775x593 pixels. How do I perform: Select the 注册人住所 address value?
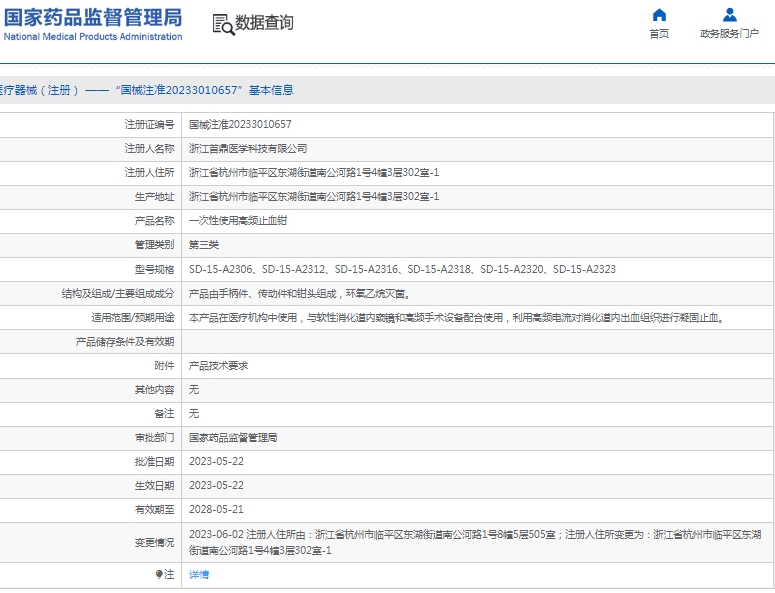point(314,172)
